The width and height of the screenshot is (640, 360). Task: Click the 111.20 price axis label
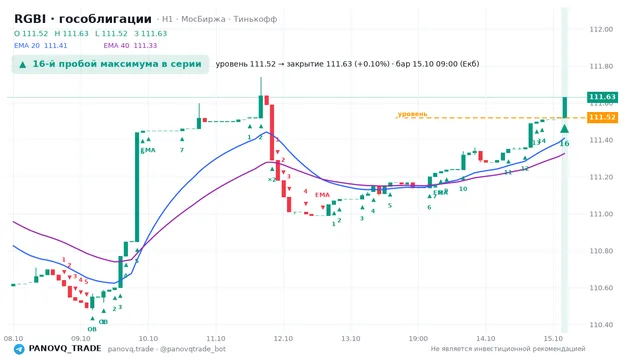[601, 177]
